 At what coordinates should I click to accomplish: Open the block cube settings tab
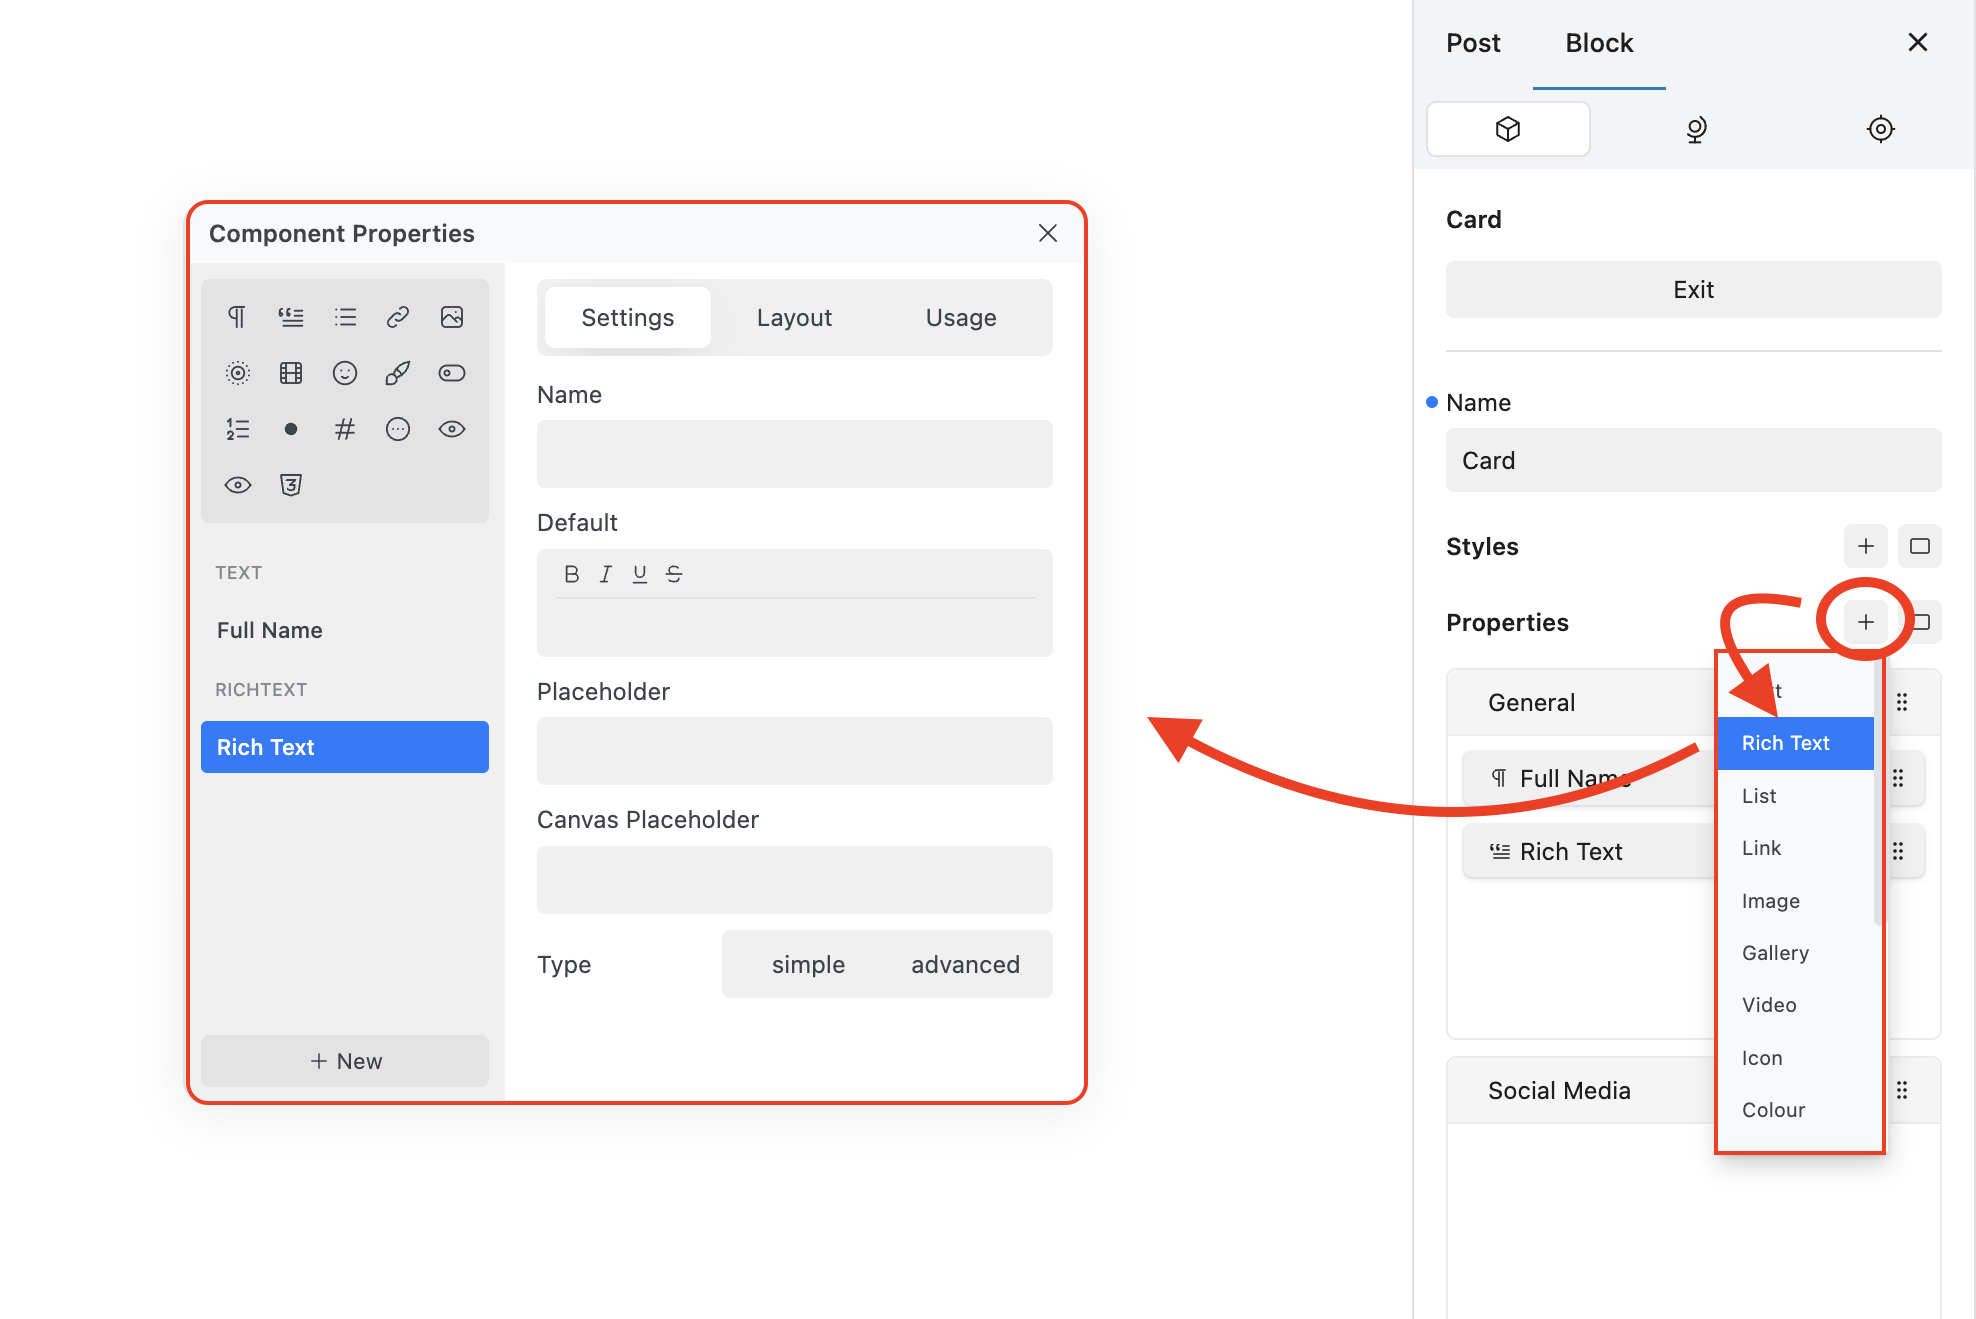(x=1508, y=129)
